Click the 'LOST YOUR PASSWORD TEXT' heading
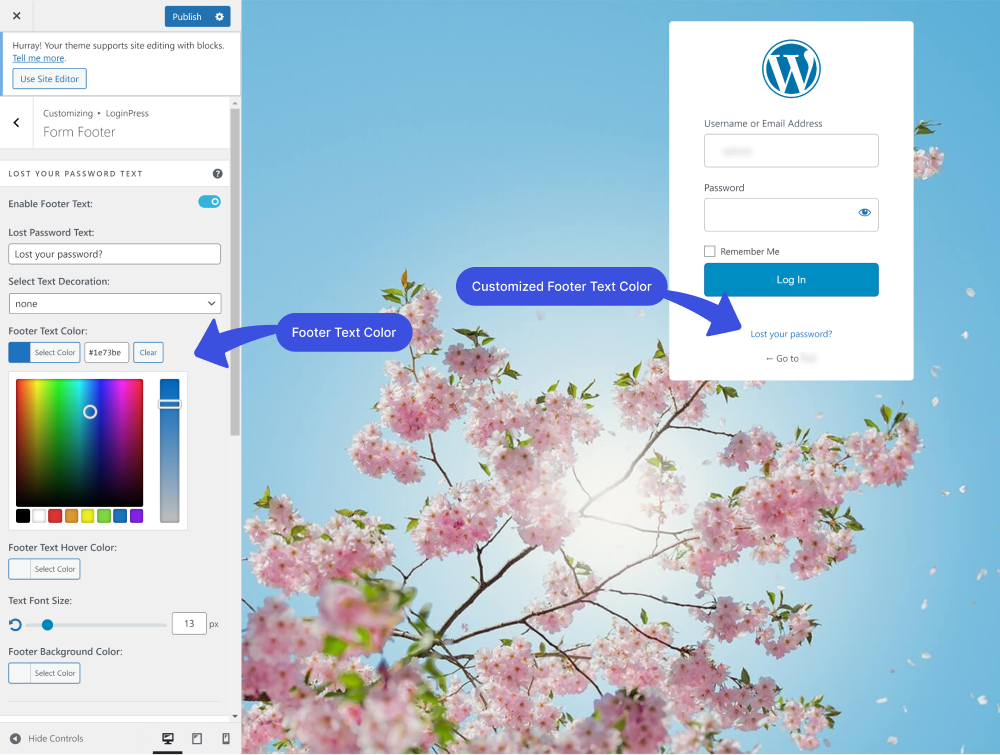 pos(75,173)
